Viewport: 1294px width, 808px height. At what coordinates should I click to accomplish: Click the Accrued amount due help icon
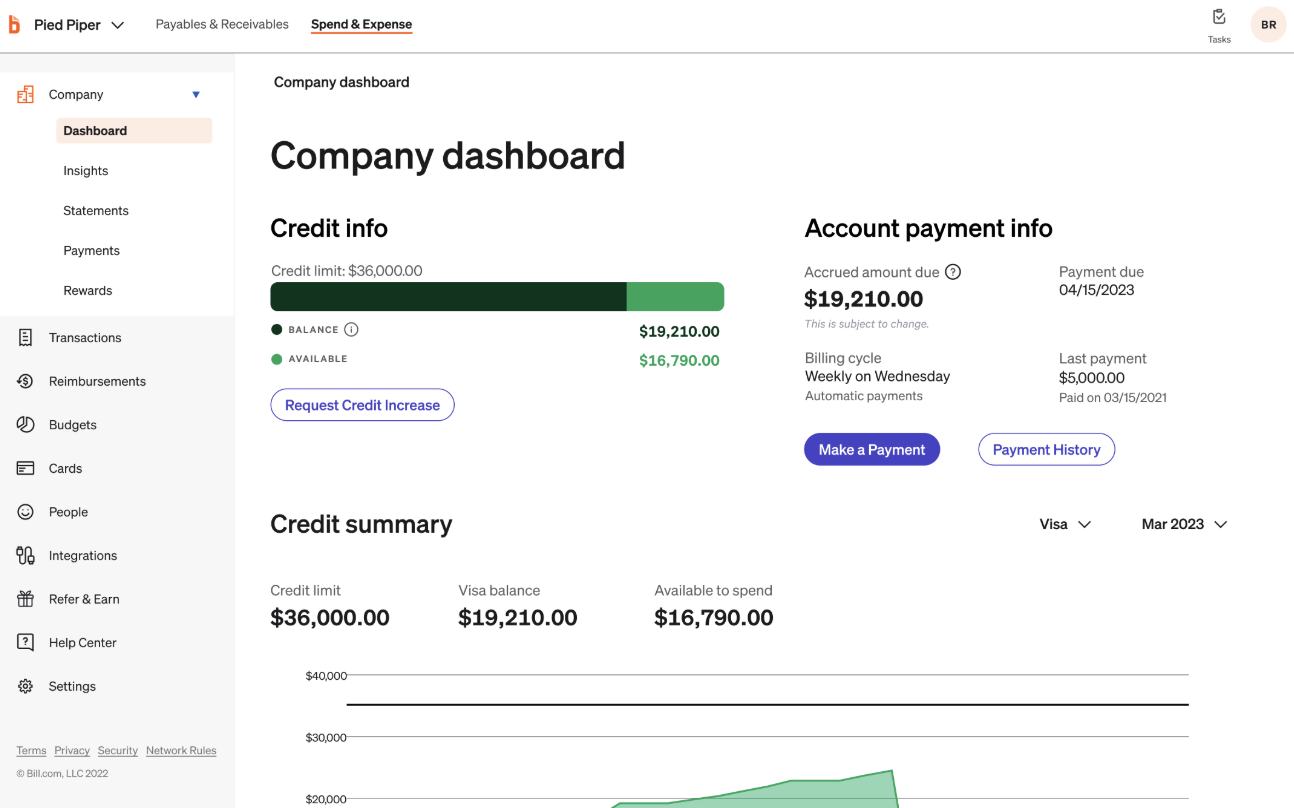[953, 272]
